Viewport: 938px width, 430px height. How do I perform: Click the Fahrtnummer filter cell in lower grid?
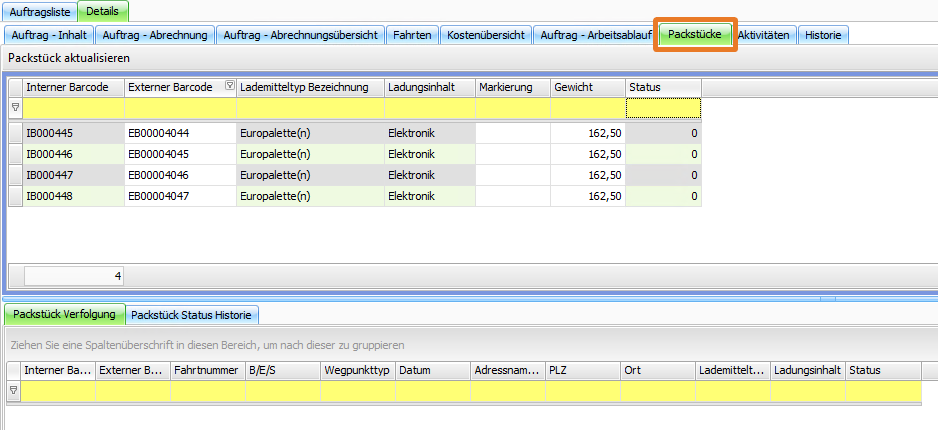208,391
